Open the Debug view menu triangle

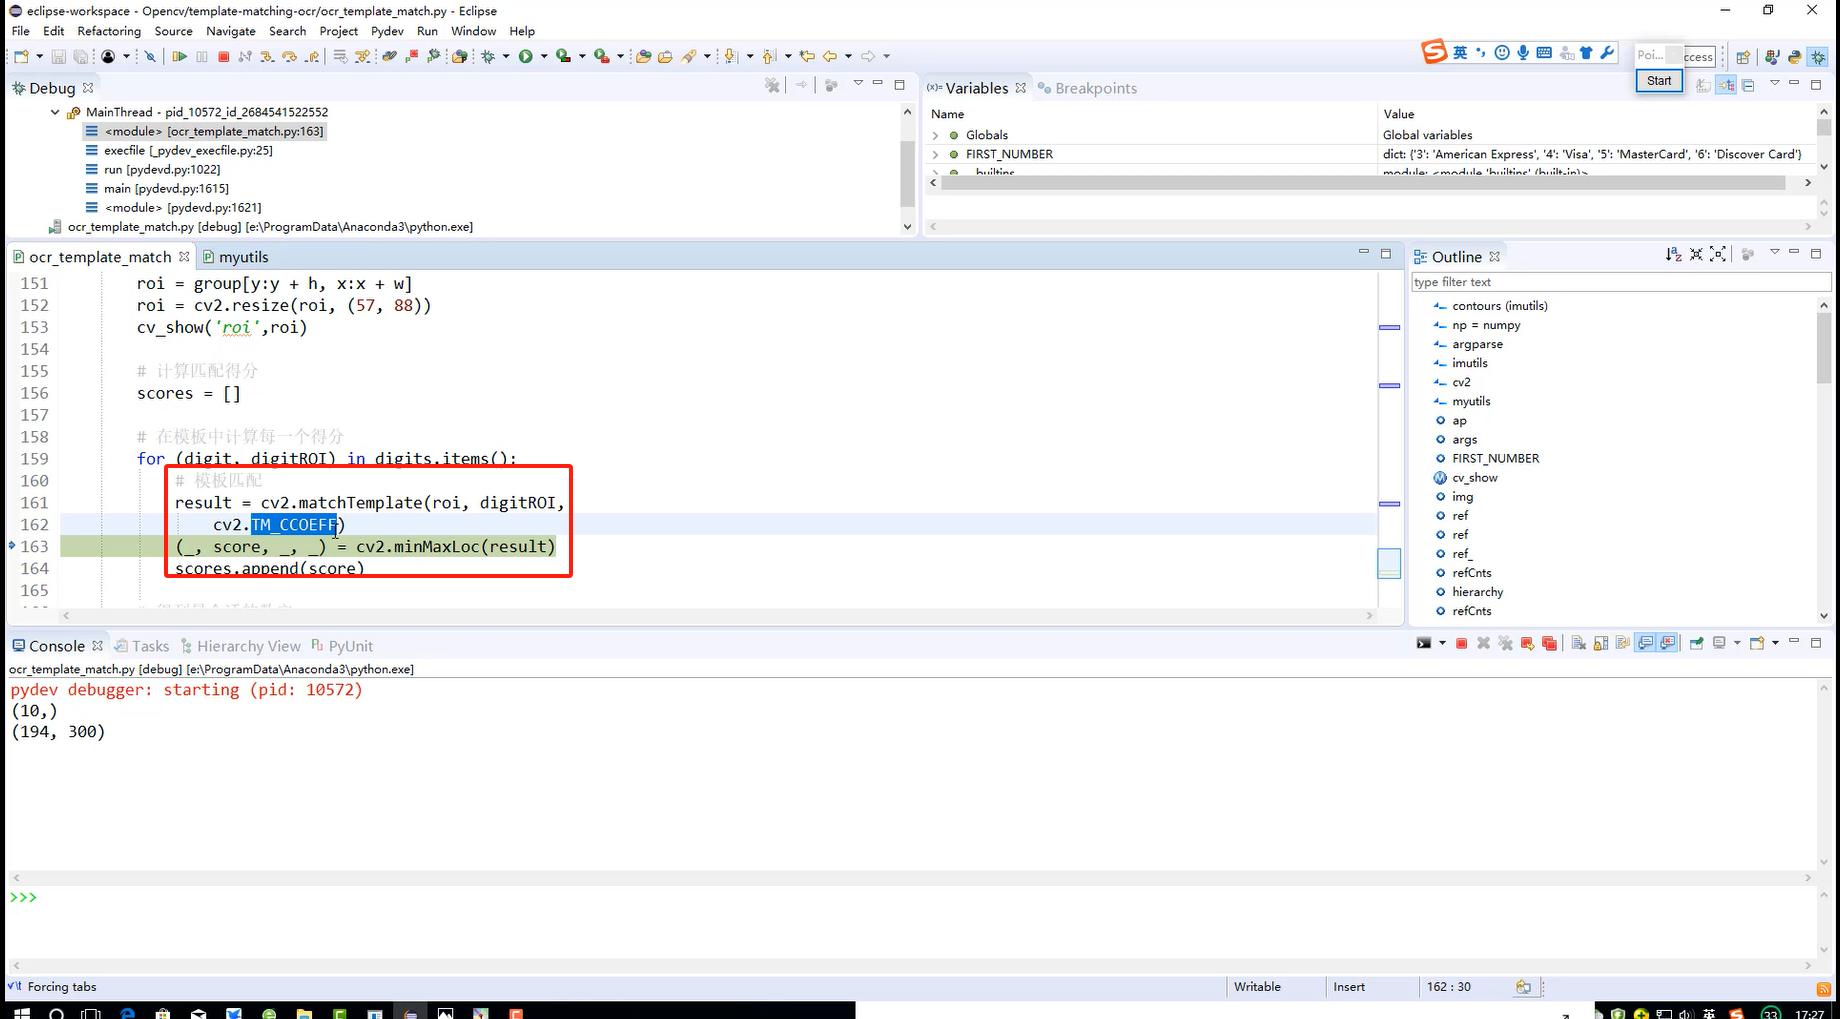(x=858, y=83)
